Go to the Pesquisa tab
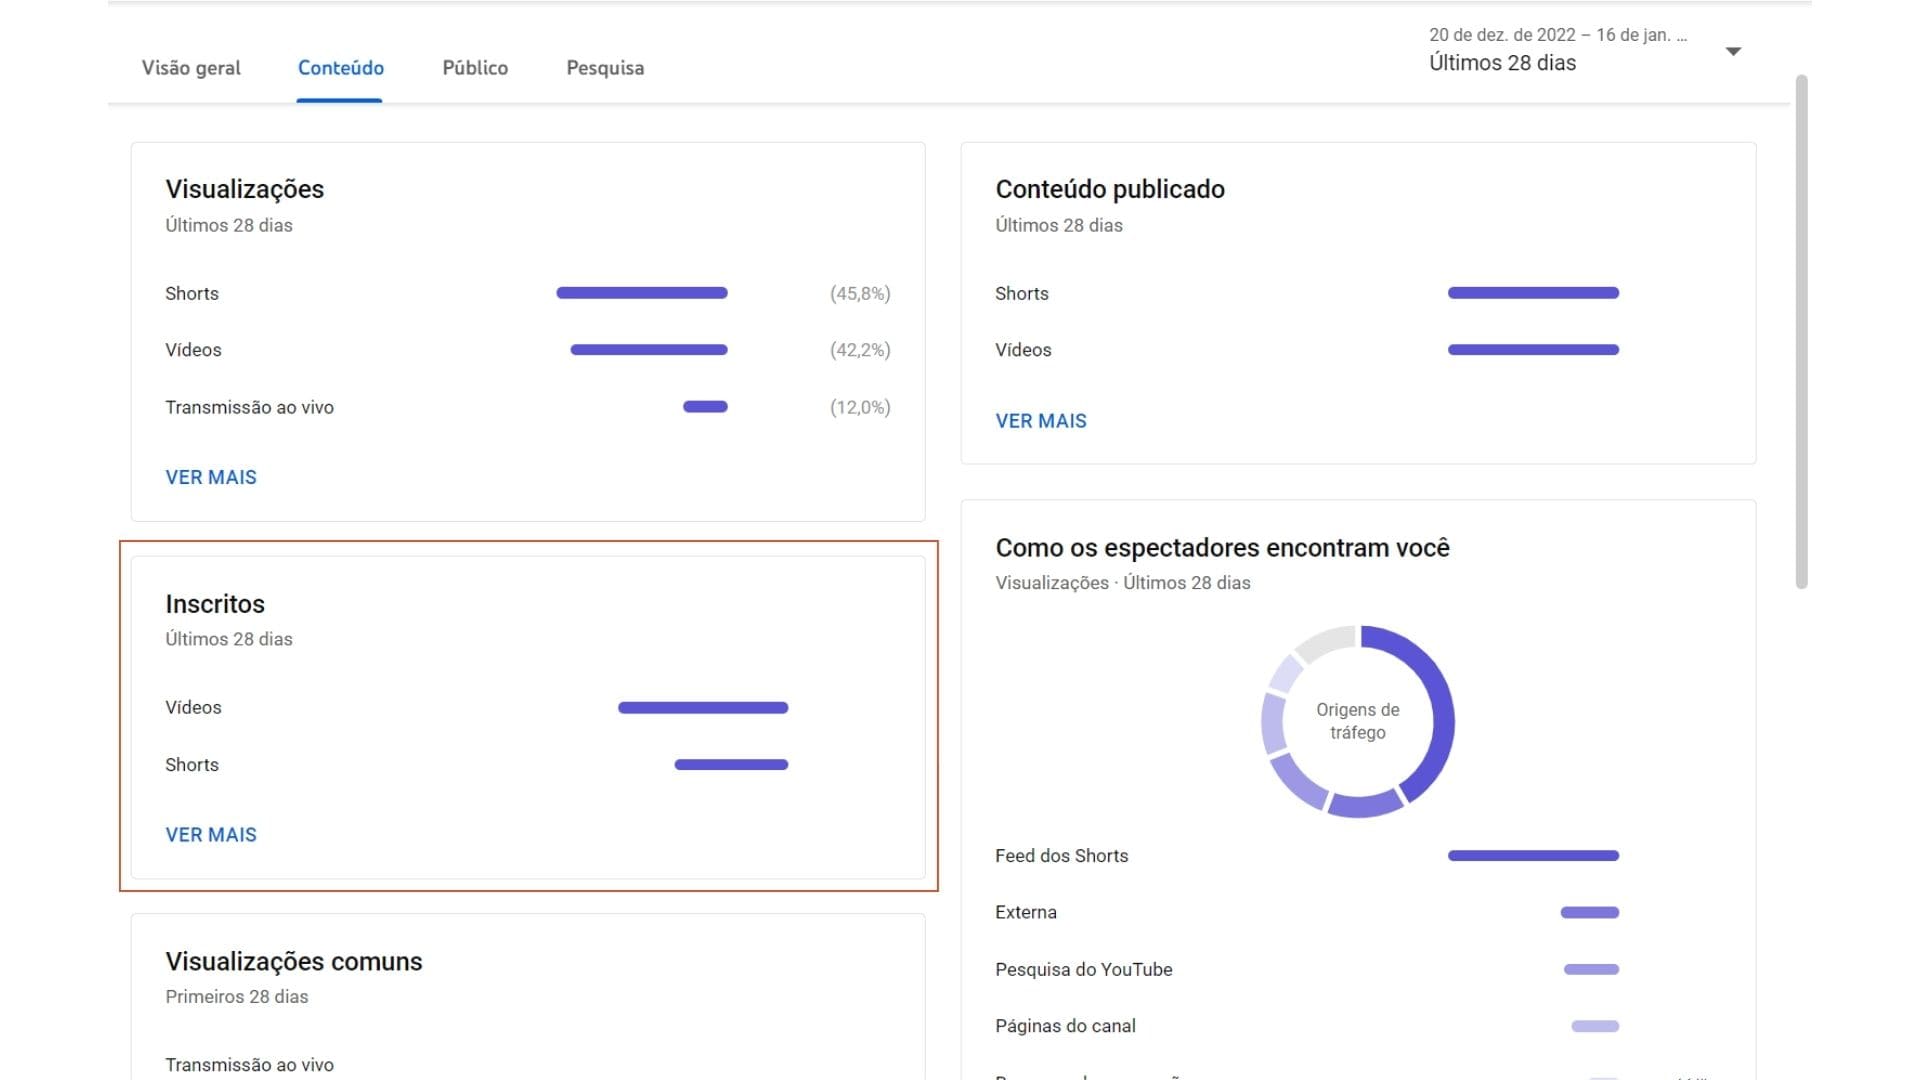This screenshot has height=1080, width=1920. pyautogui.click(x=605, y=68)
